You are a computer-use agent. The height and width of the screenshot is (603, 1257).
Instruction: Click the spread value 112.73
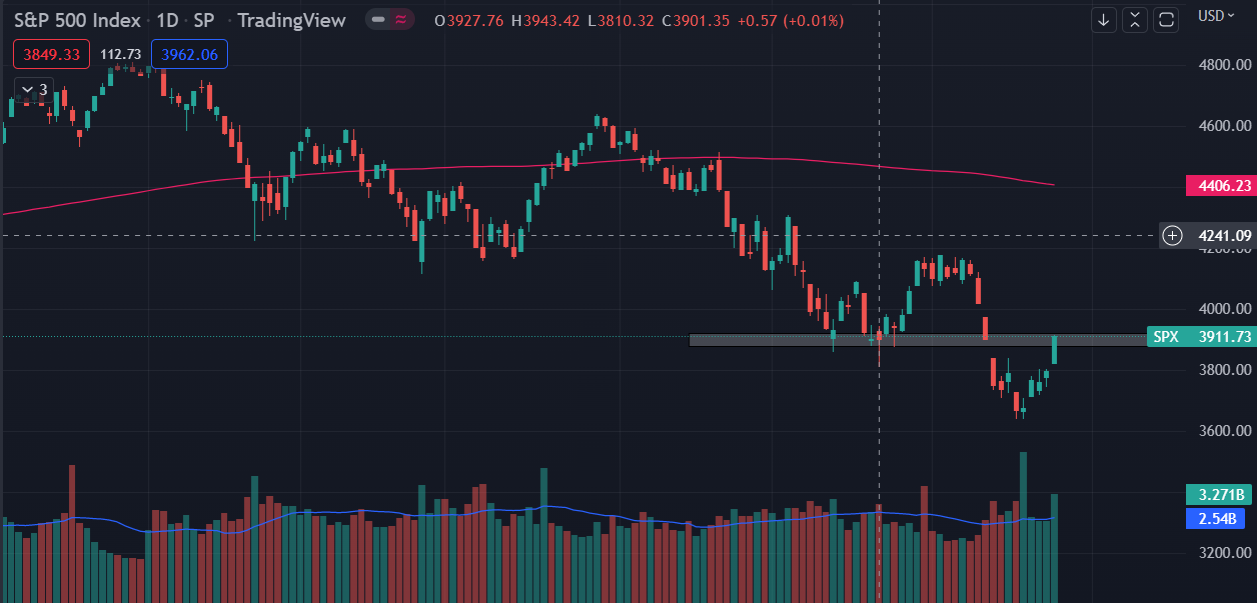[x=120, y=54]
